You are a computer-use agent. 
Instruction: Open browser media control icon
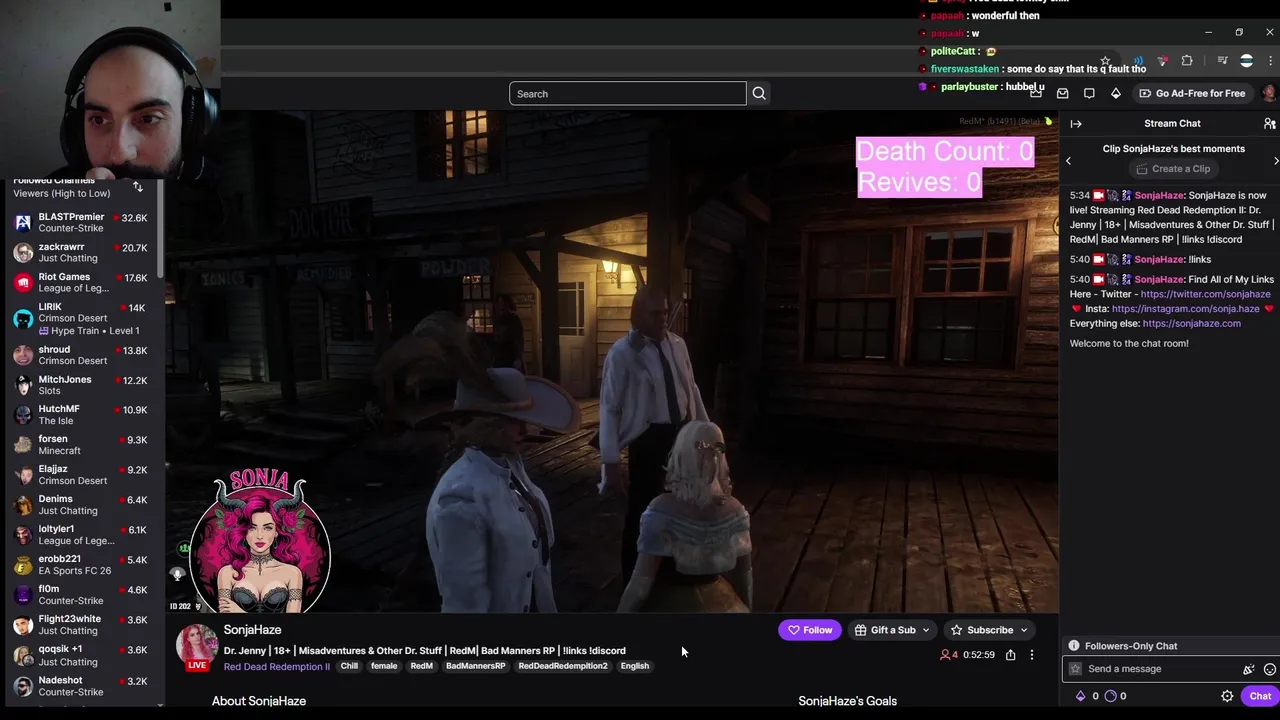coord(1222,60)
